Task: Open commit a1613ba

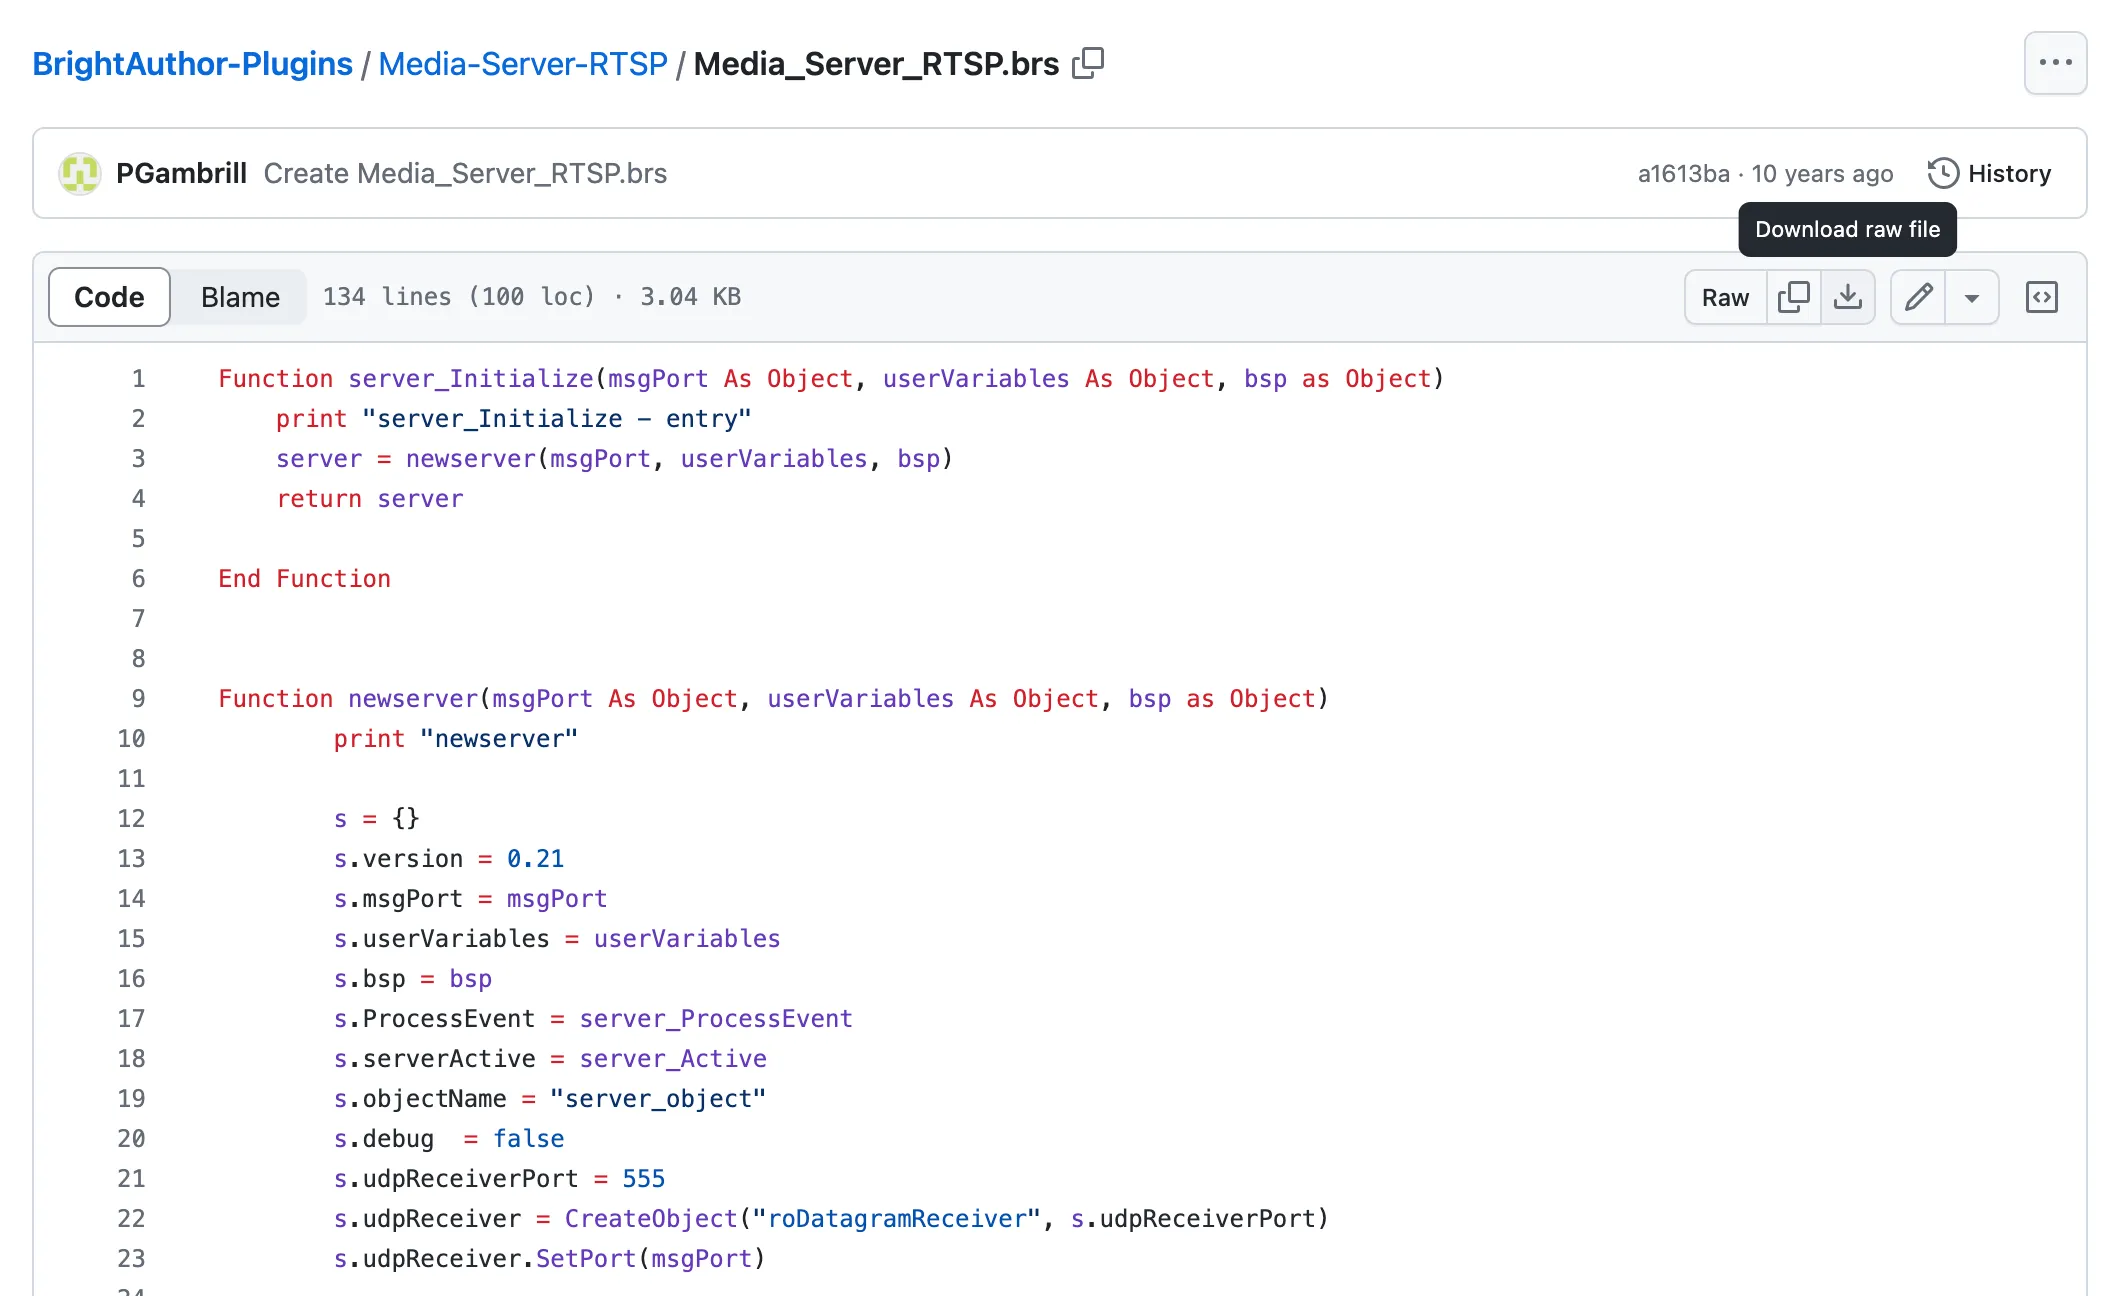Action: [x=1683, y=173]
